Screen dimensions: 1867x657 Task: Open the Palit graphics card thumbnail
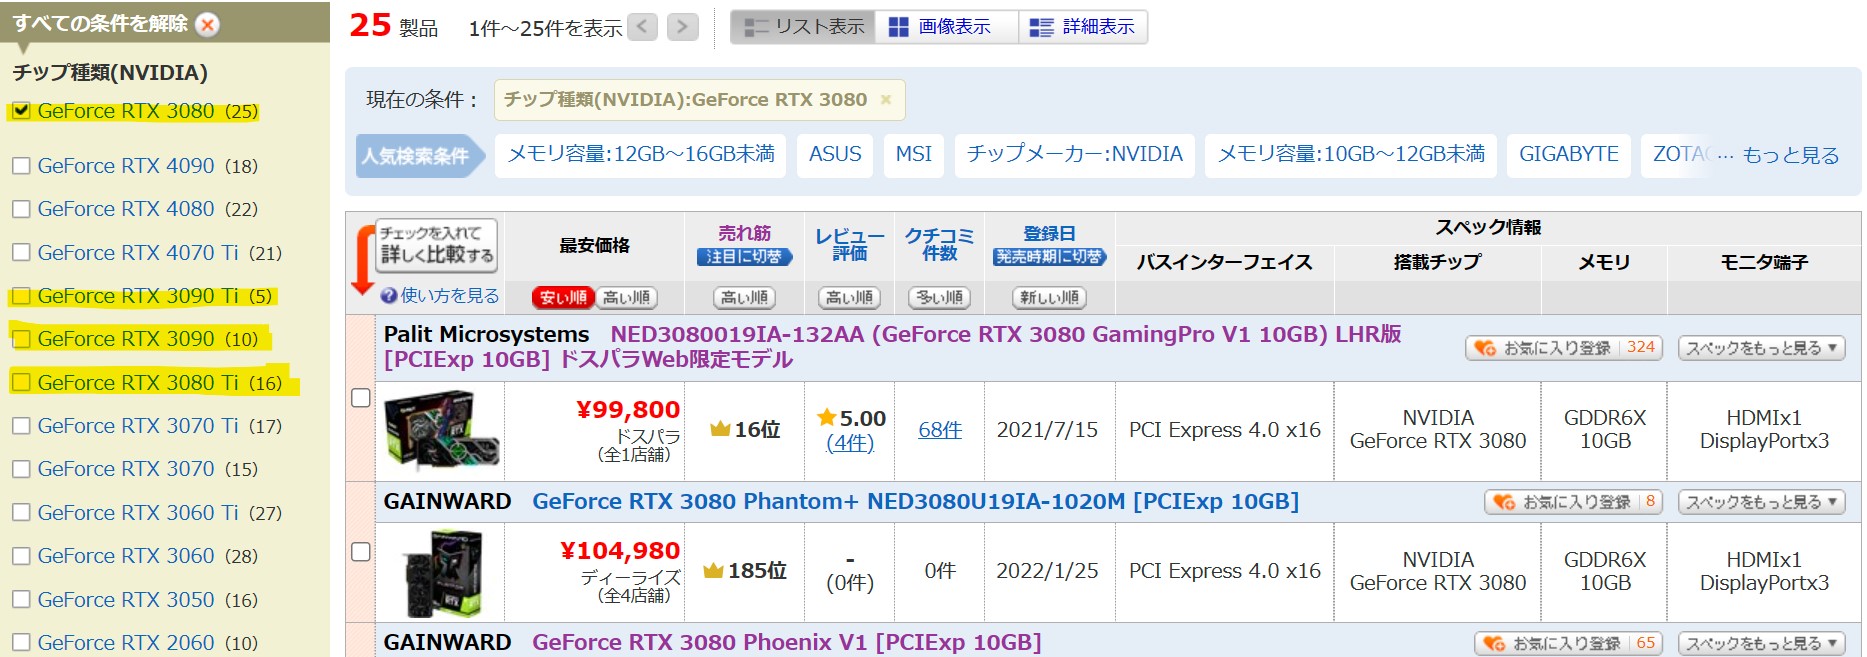coord(442,432)
